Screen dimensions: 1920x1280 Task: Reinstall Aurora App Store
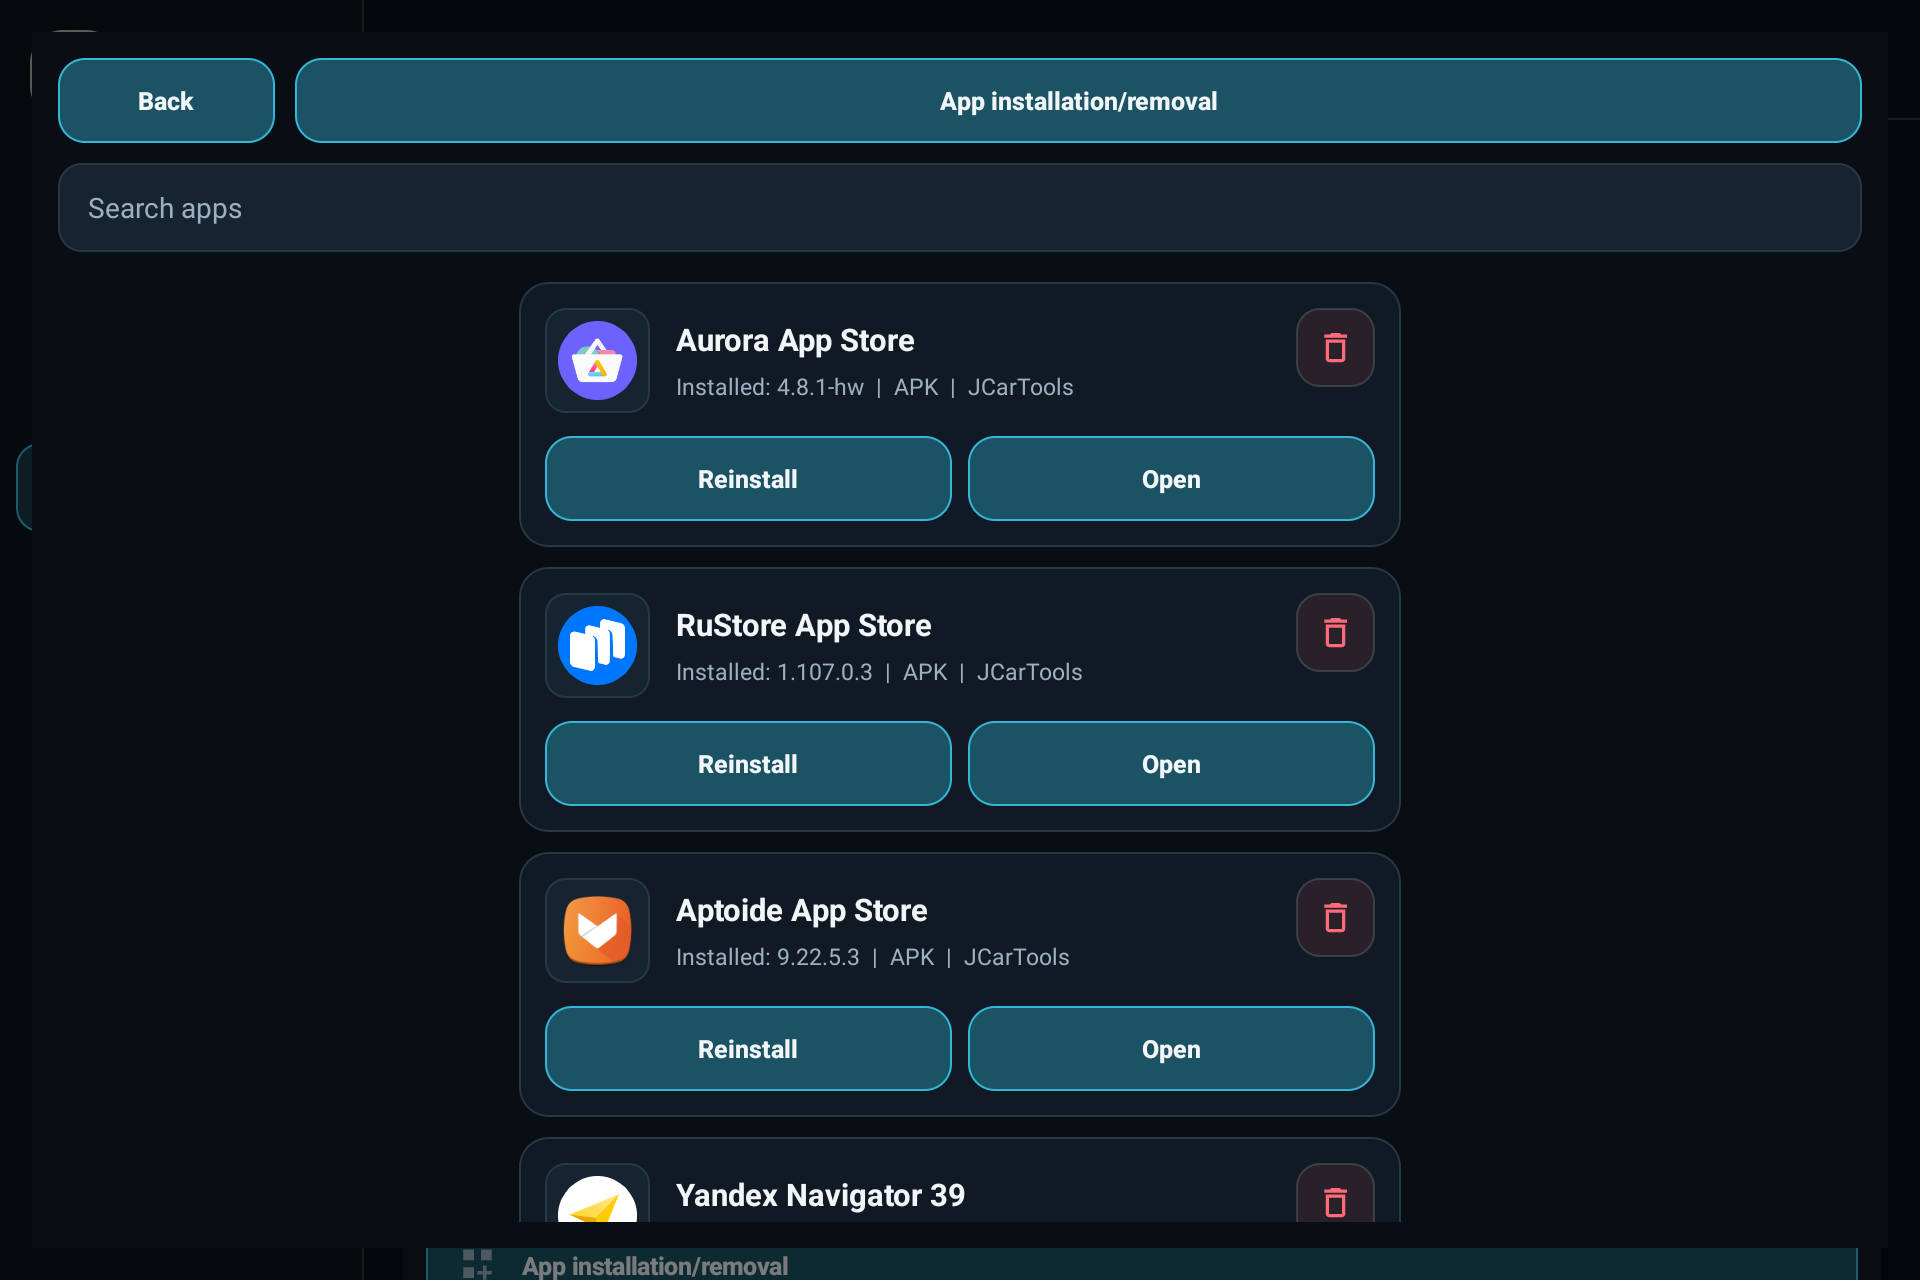click(x=748, y=479)
